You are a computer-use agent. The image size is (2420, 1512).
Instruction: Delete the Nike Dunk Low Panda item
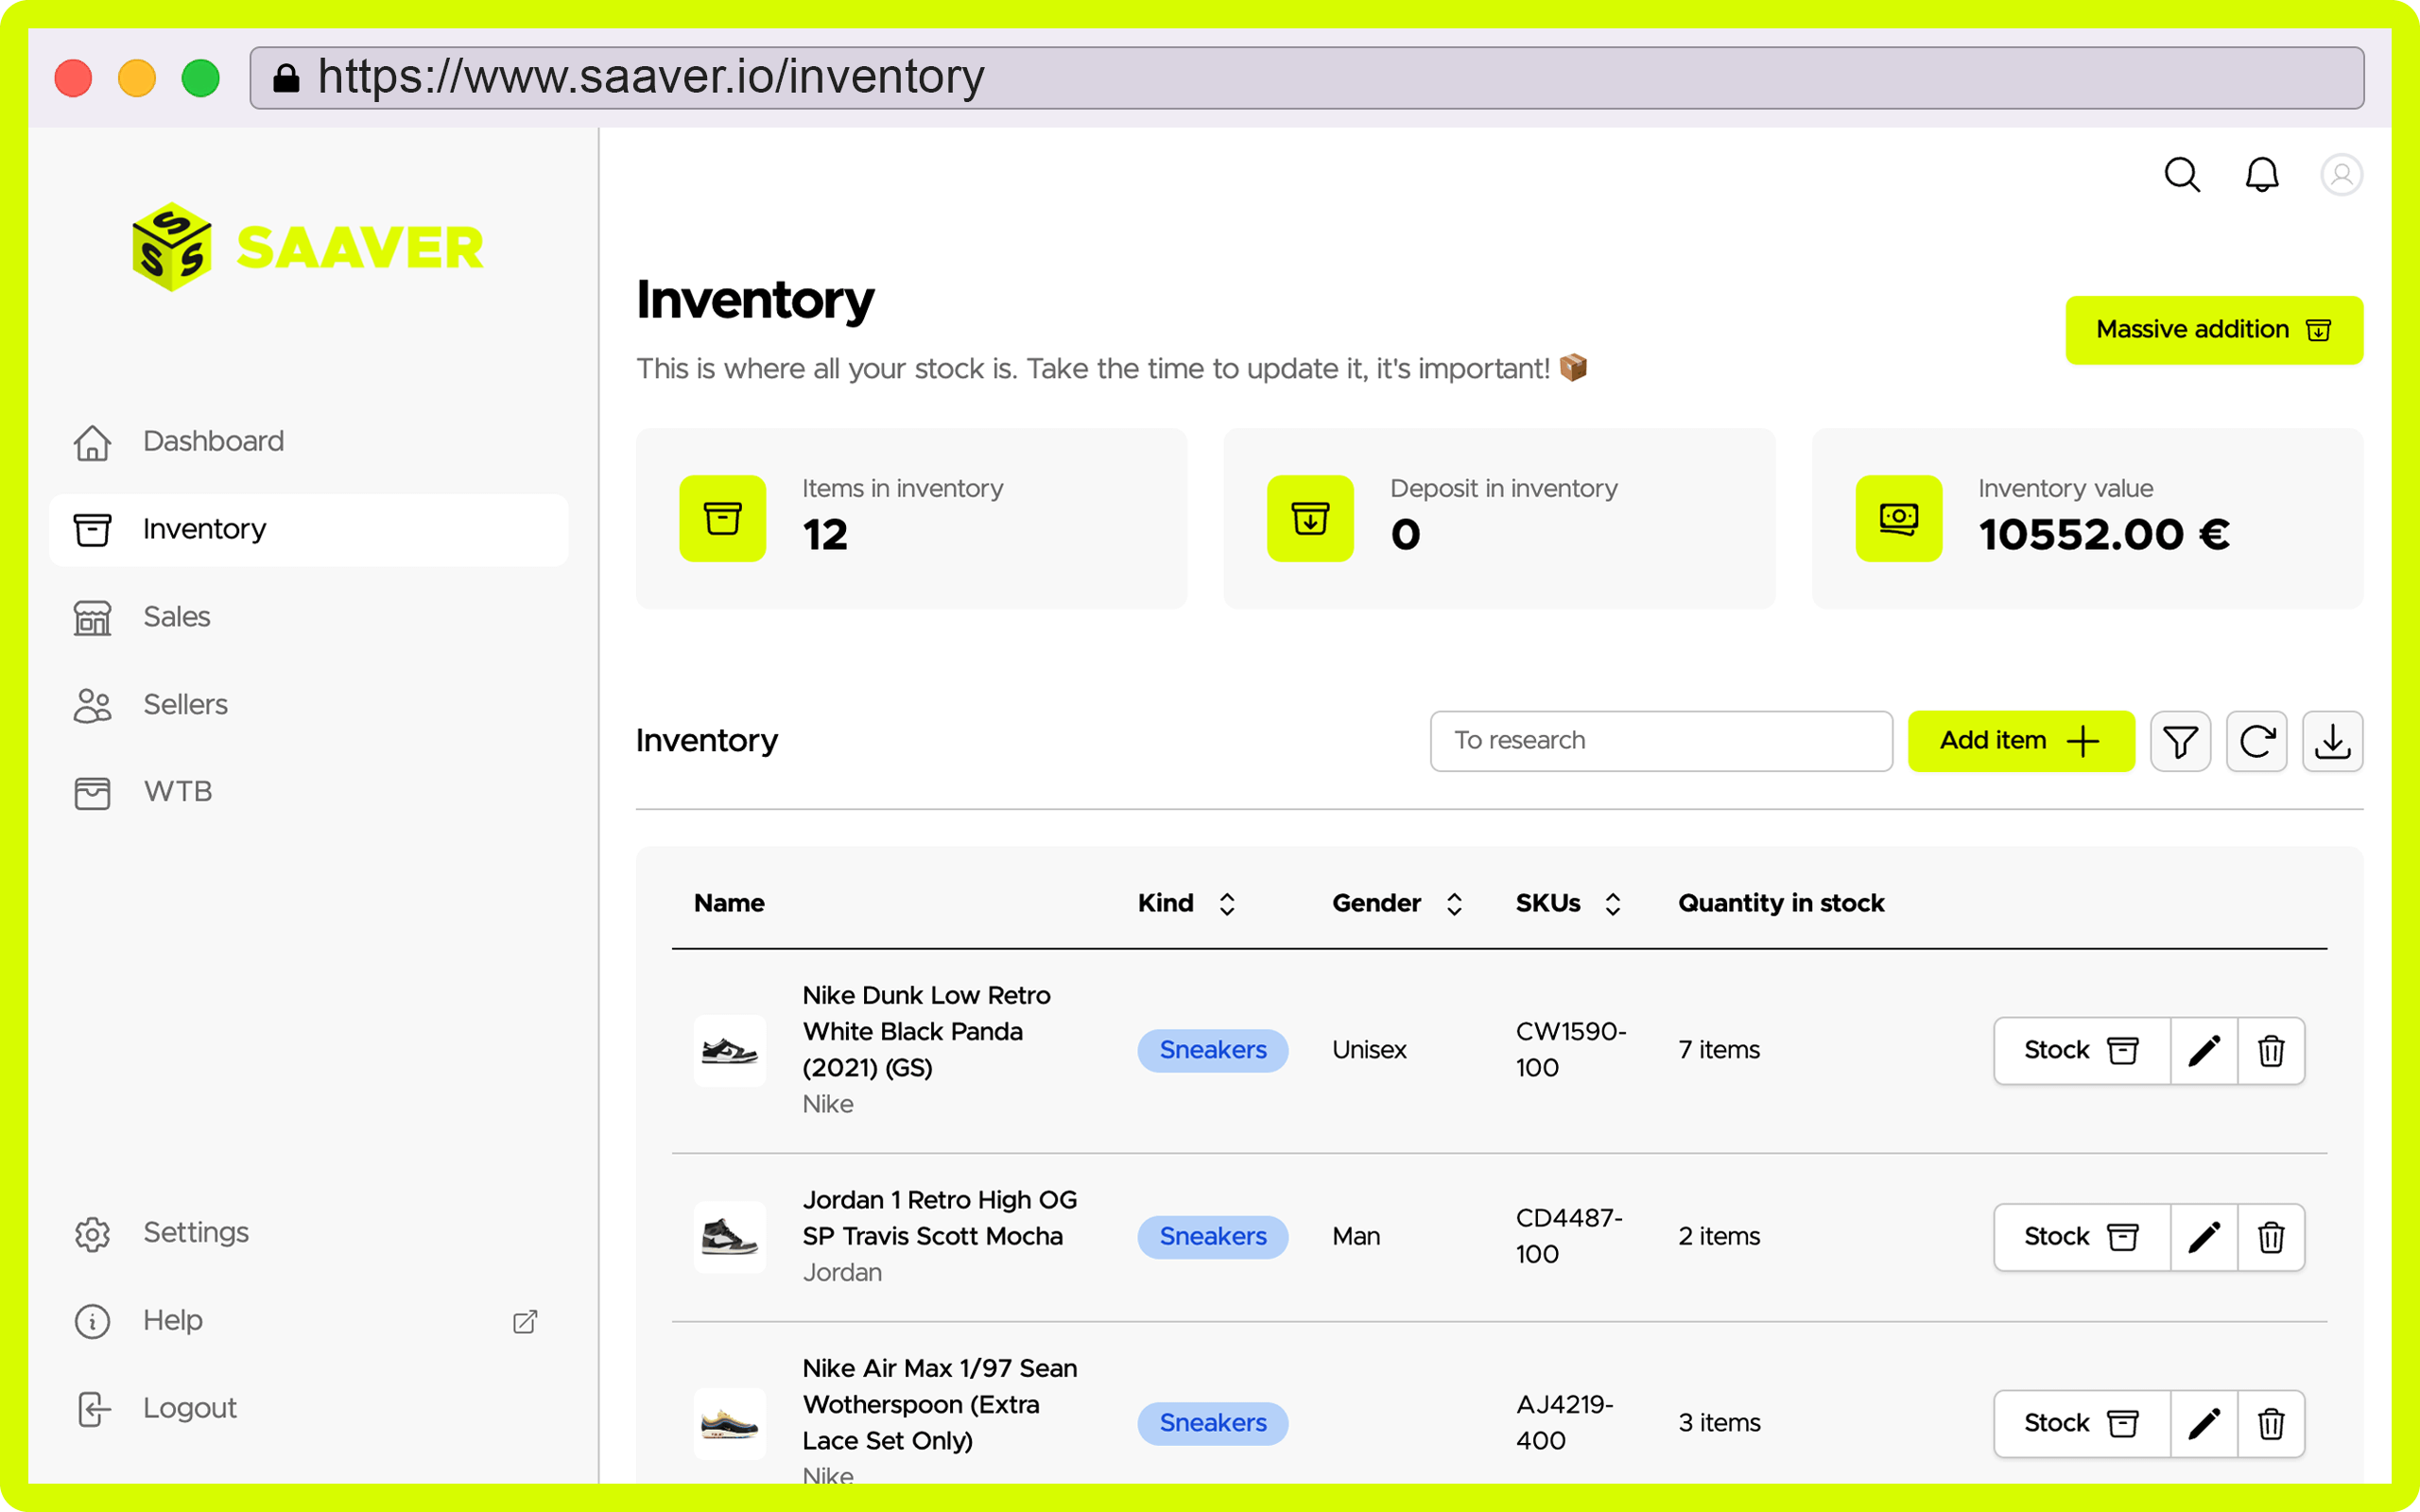pyautogui.click(x=2271, y=1050)
